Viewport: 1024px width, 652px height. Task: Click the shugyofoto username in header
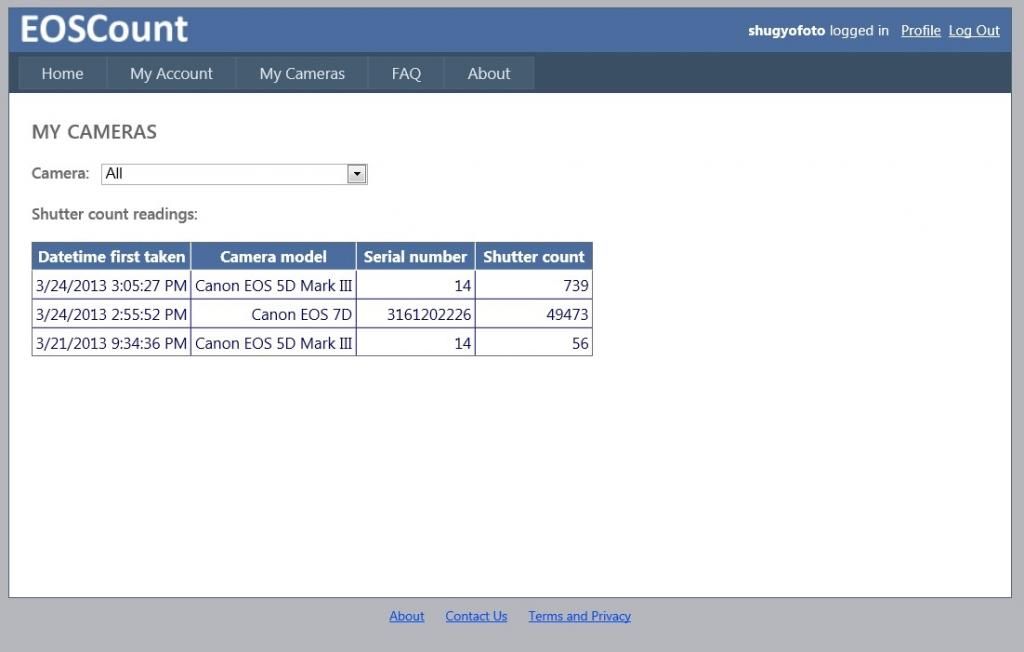[786, 31]
